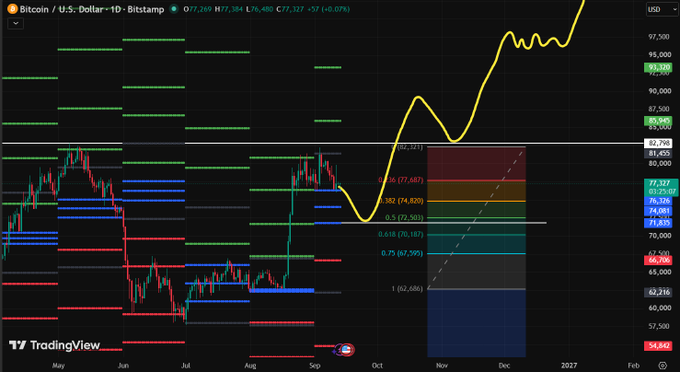
Task: Select the blue 74,081 price label
Action: [x=659, y=211]
